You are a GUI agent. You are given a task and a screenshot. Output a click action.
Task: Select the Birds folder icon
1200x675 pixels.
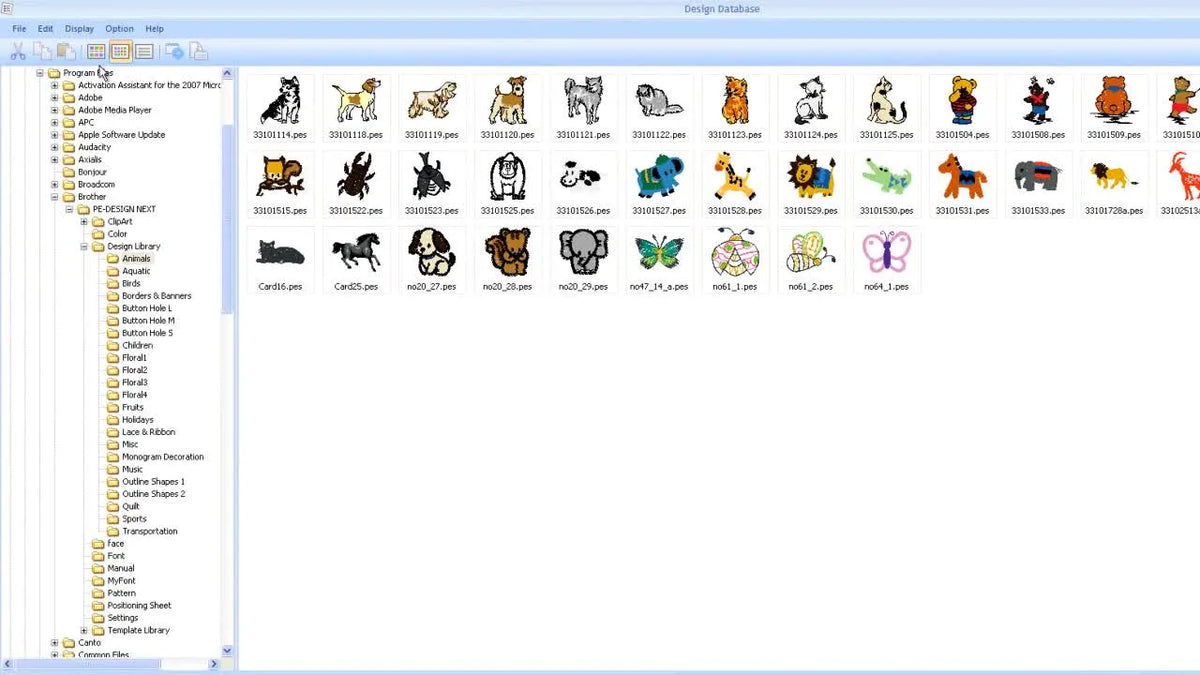pos(113,283)
